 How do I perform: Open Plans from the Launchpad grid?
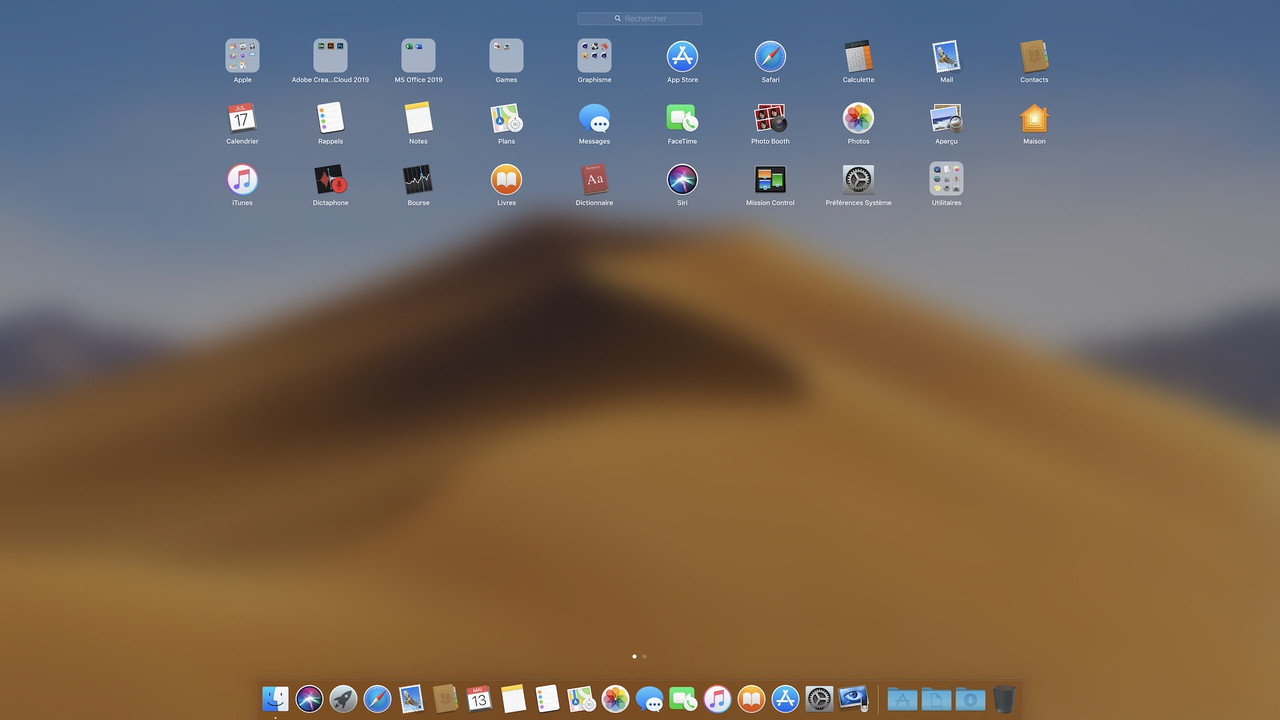(x=506, y=118)
